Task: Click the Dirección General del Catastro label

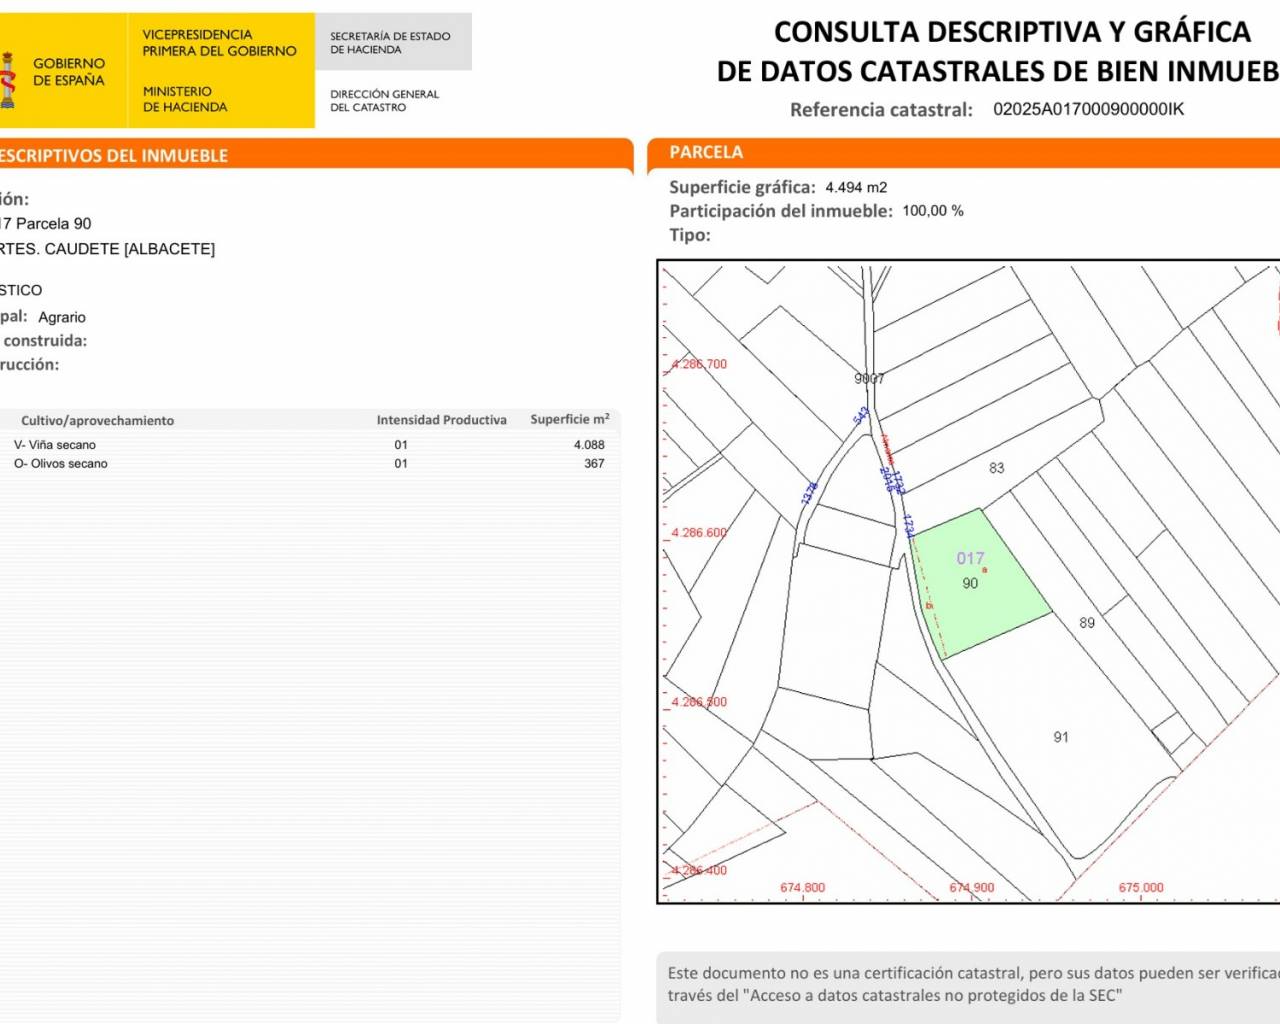Action: pos(384,100)
